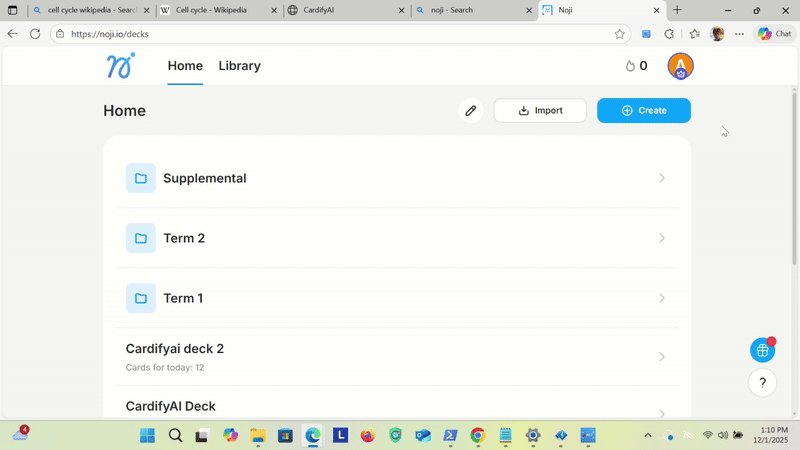Image resolution: width=800 pixels, height=450 pixels.
Task: Switch to noji - Search tab
Action: click(473, 10)
